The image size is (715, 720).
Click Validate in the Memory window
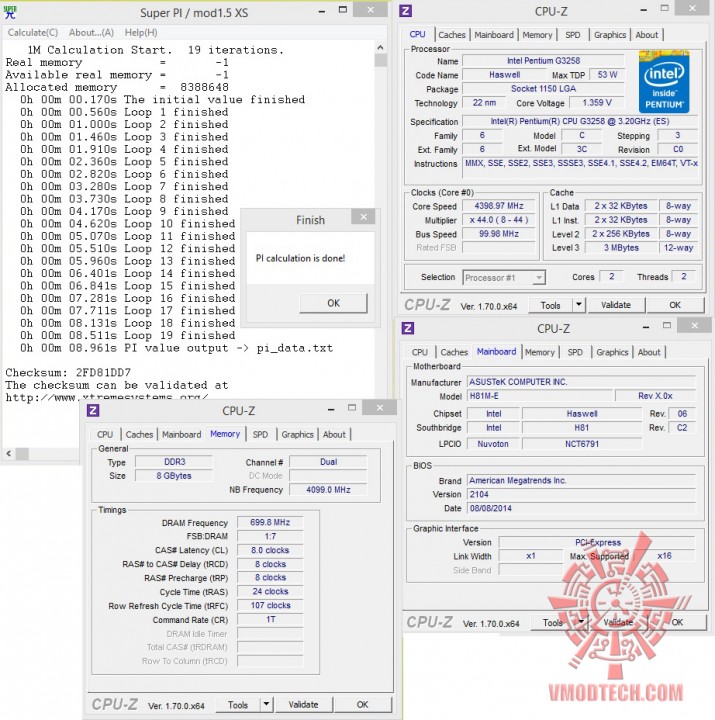303,705
